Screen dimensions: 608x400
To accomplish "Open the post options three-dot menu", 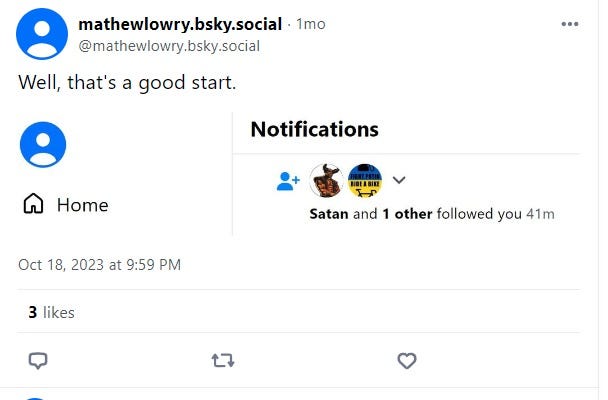I will point(570,24).
